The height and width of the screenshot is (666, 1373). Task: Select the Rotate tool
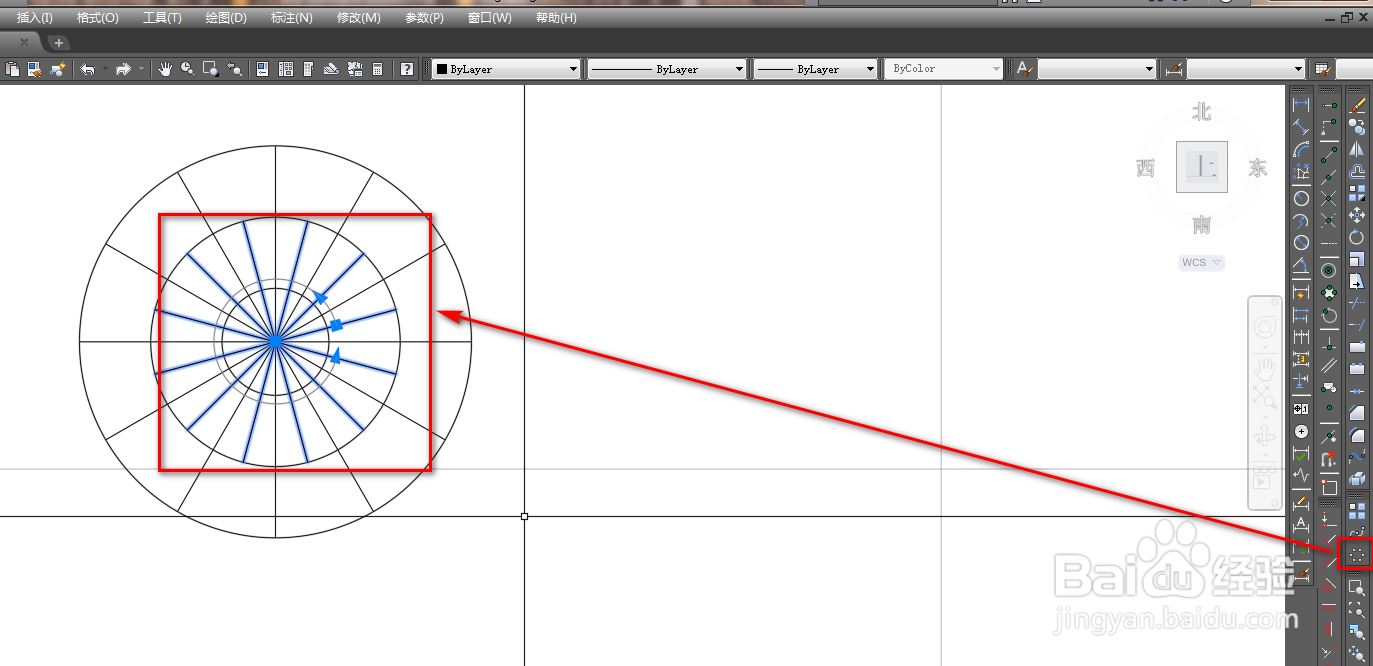[x=1357, y=237]
